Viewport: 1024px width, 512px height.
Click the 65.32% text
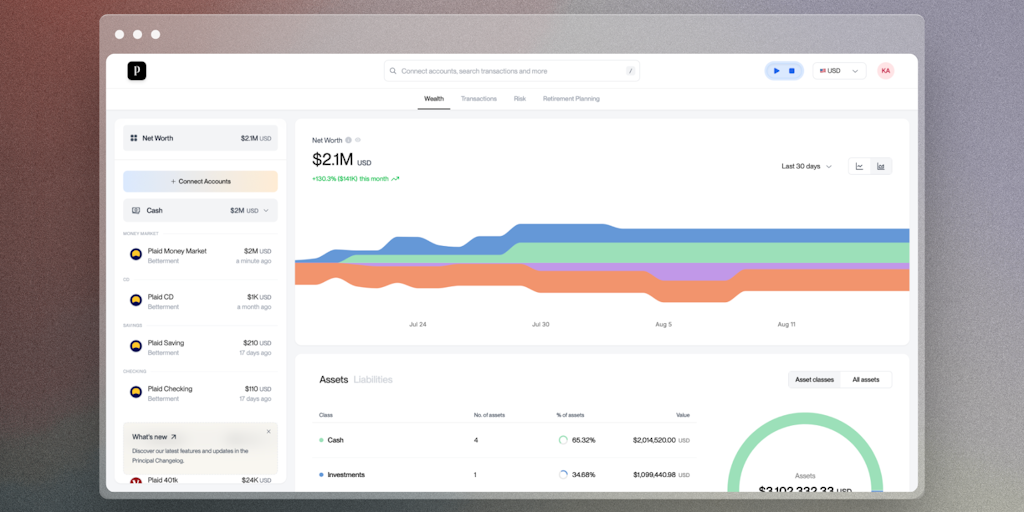point(583,440)
